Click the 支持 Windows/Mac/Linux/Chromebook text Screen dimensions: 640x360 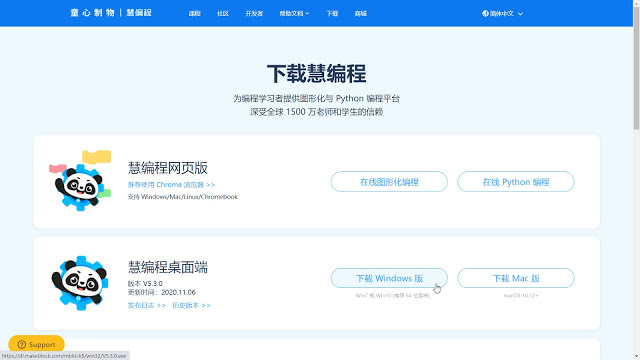pos(182,197)
